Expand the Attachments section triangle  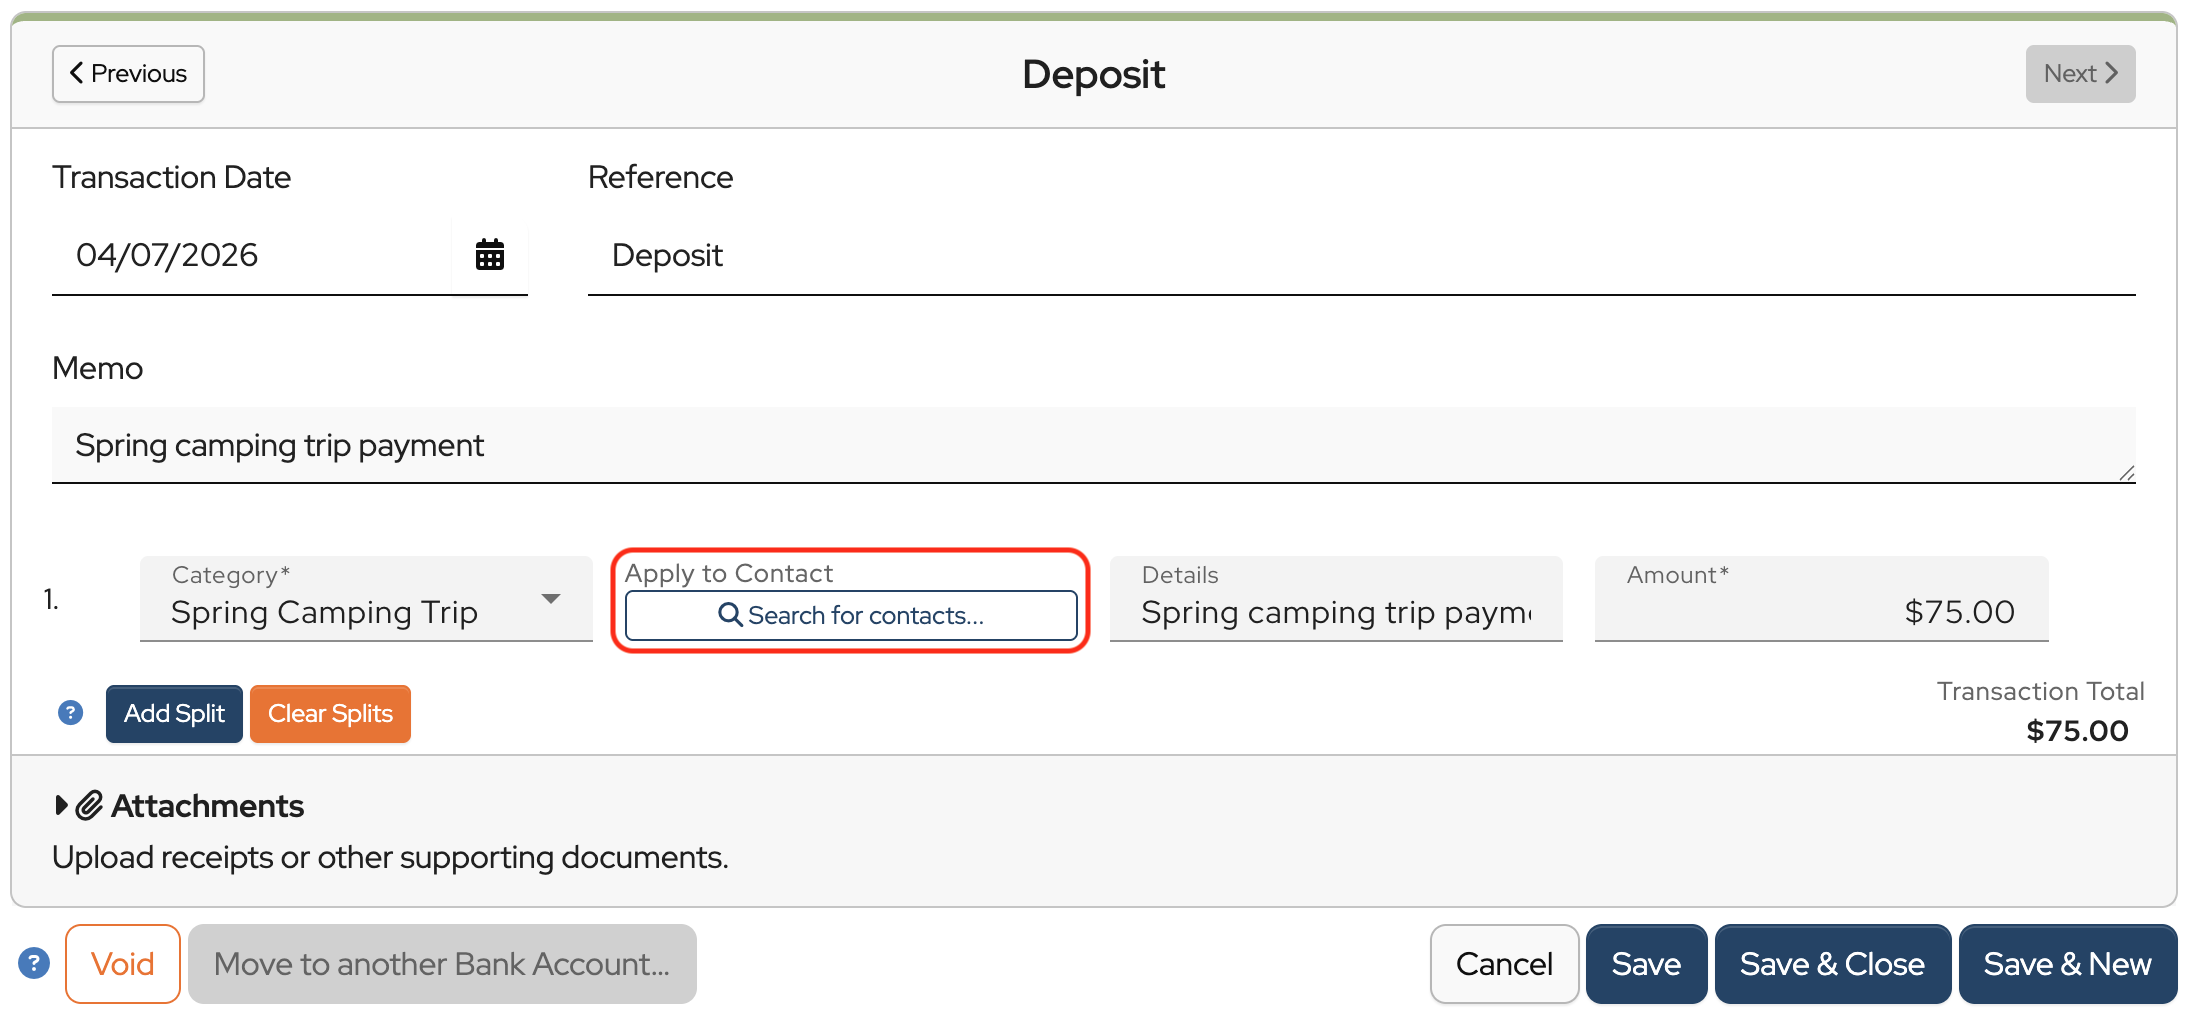tap(61, 806)
